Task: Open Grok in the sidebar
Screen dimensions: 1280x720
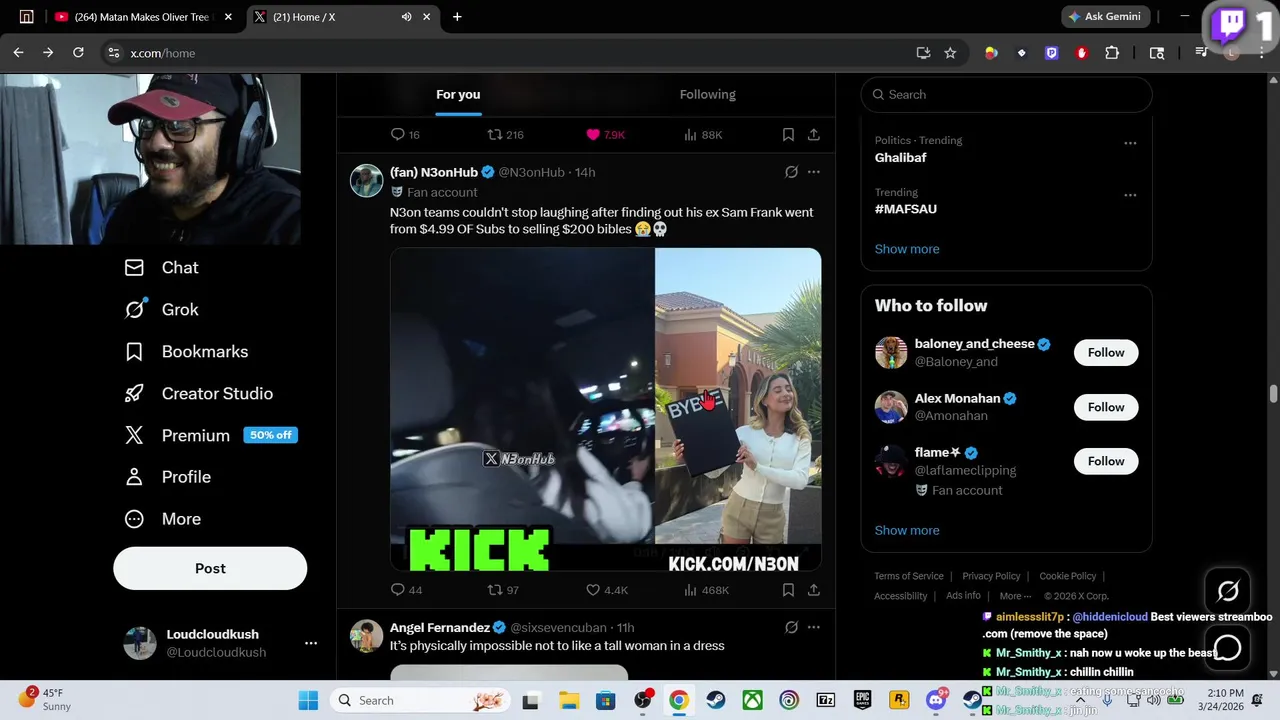Action: coord(161,310)
